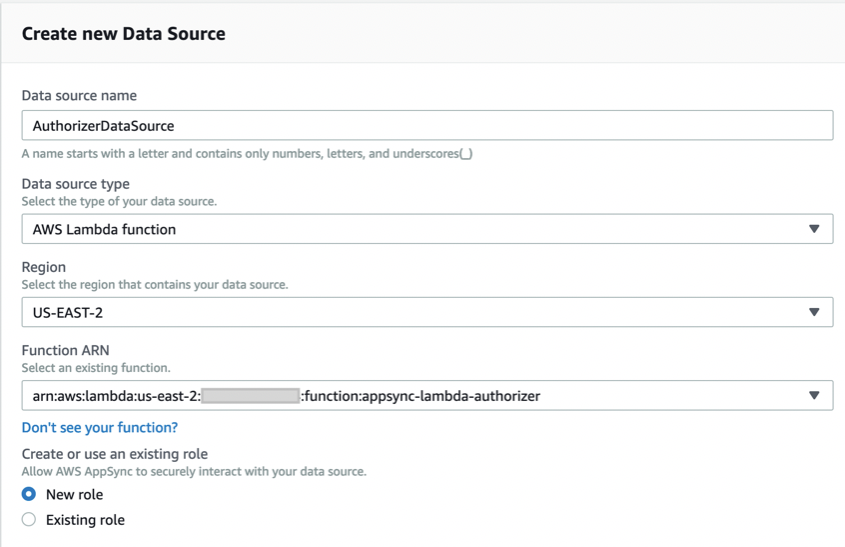This screenshot has width=845, height=547.
Task: Click the arrow icon on the Region selector
Action: (x=814, y=312)
